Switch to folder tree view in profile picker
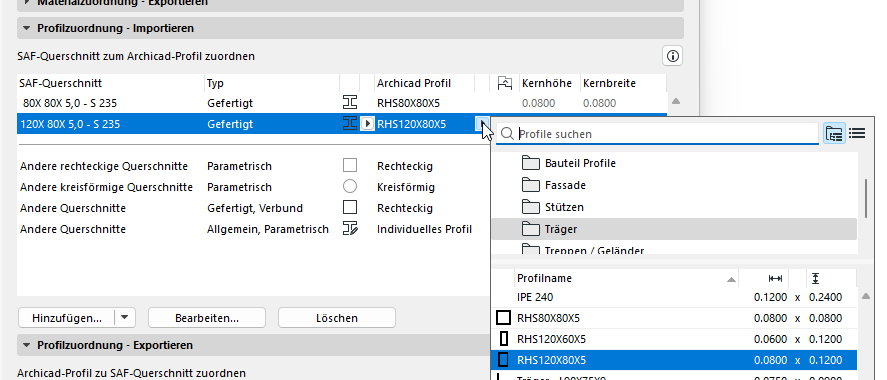Viewport: 887px width, 380px height. pos(834,133)
